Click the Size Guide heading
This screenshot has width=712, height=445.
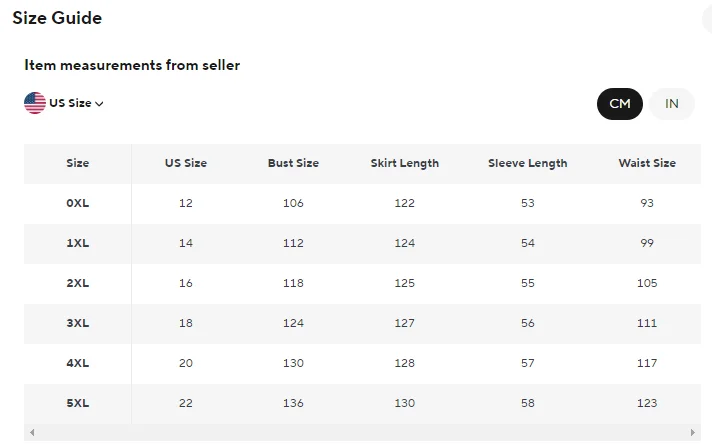point(57,18)
